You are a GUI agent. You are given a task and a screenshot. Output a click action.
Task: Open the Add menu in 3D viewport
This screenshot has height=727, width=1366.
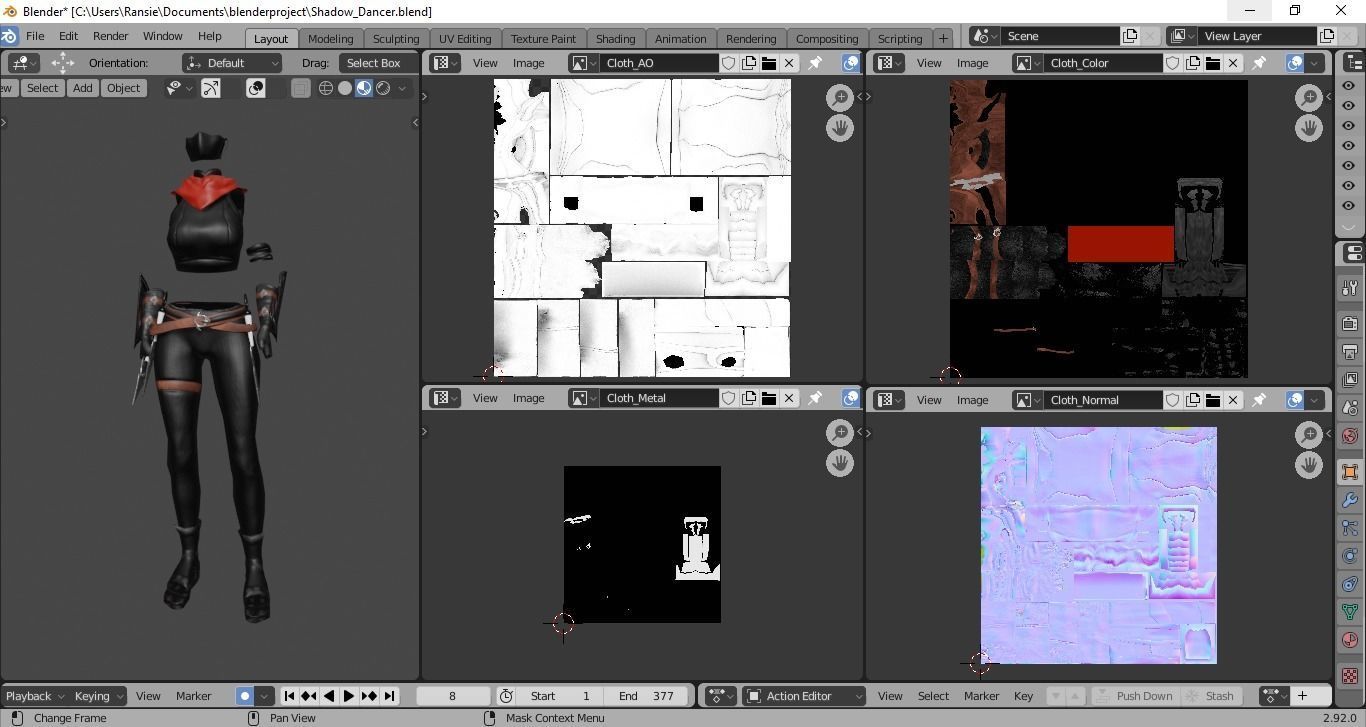(82, 88)
